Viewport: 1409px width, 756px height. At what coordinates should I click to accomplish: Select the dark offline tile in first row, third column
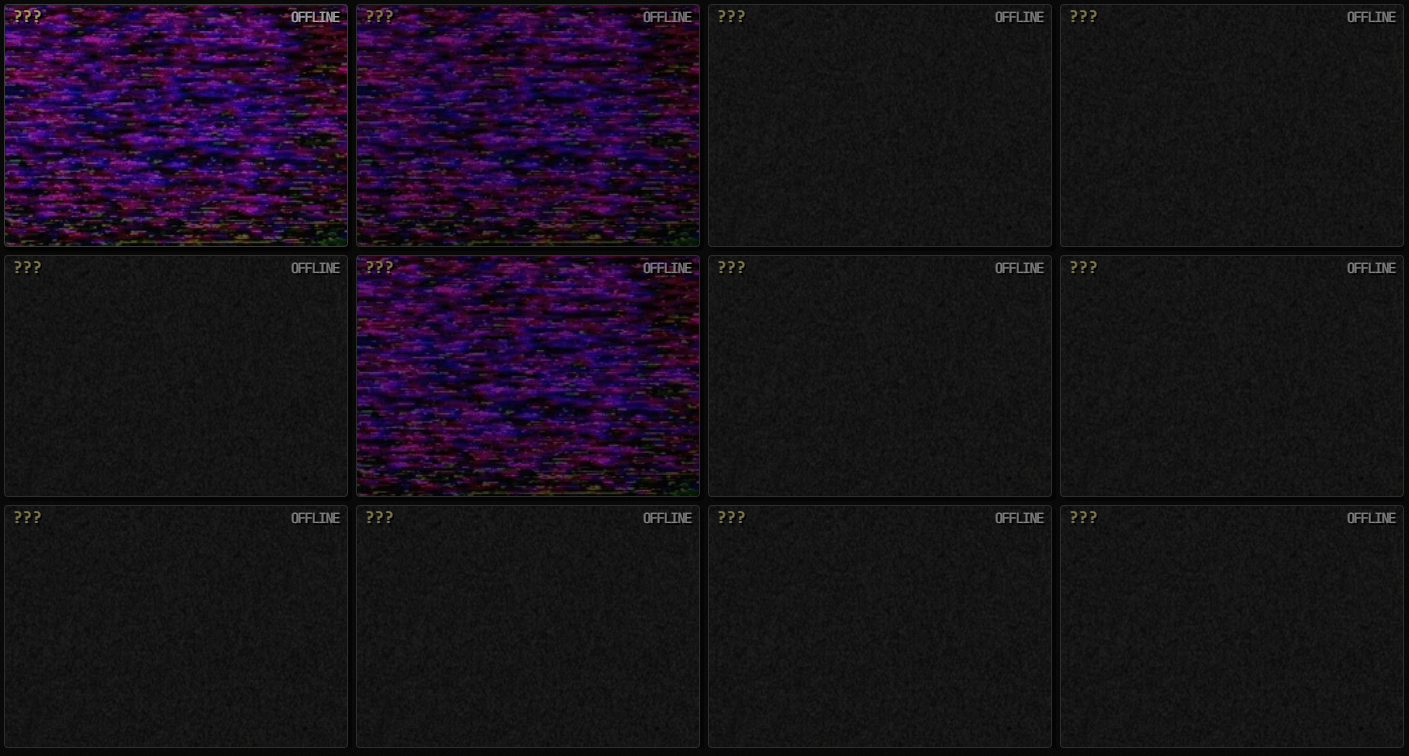pos(880,125)
